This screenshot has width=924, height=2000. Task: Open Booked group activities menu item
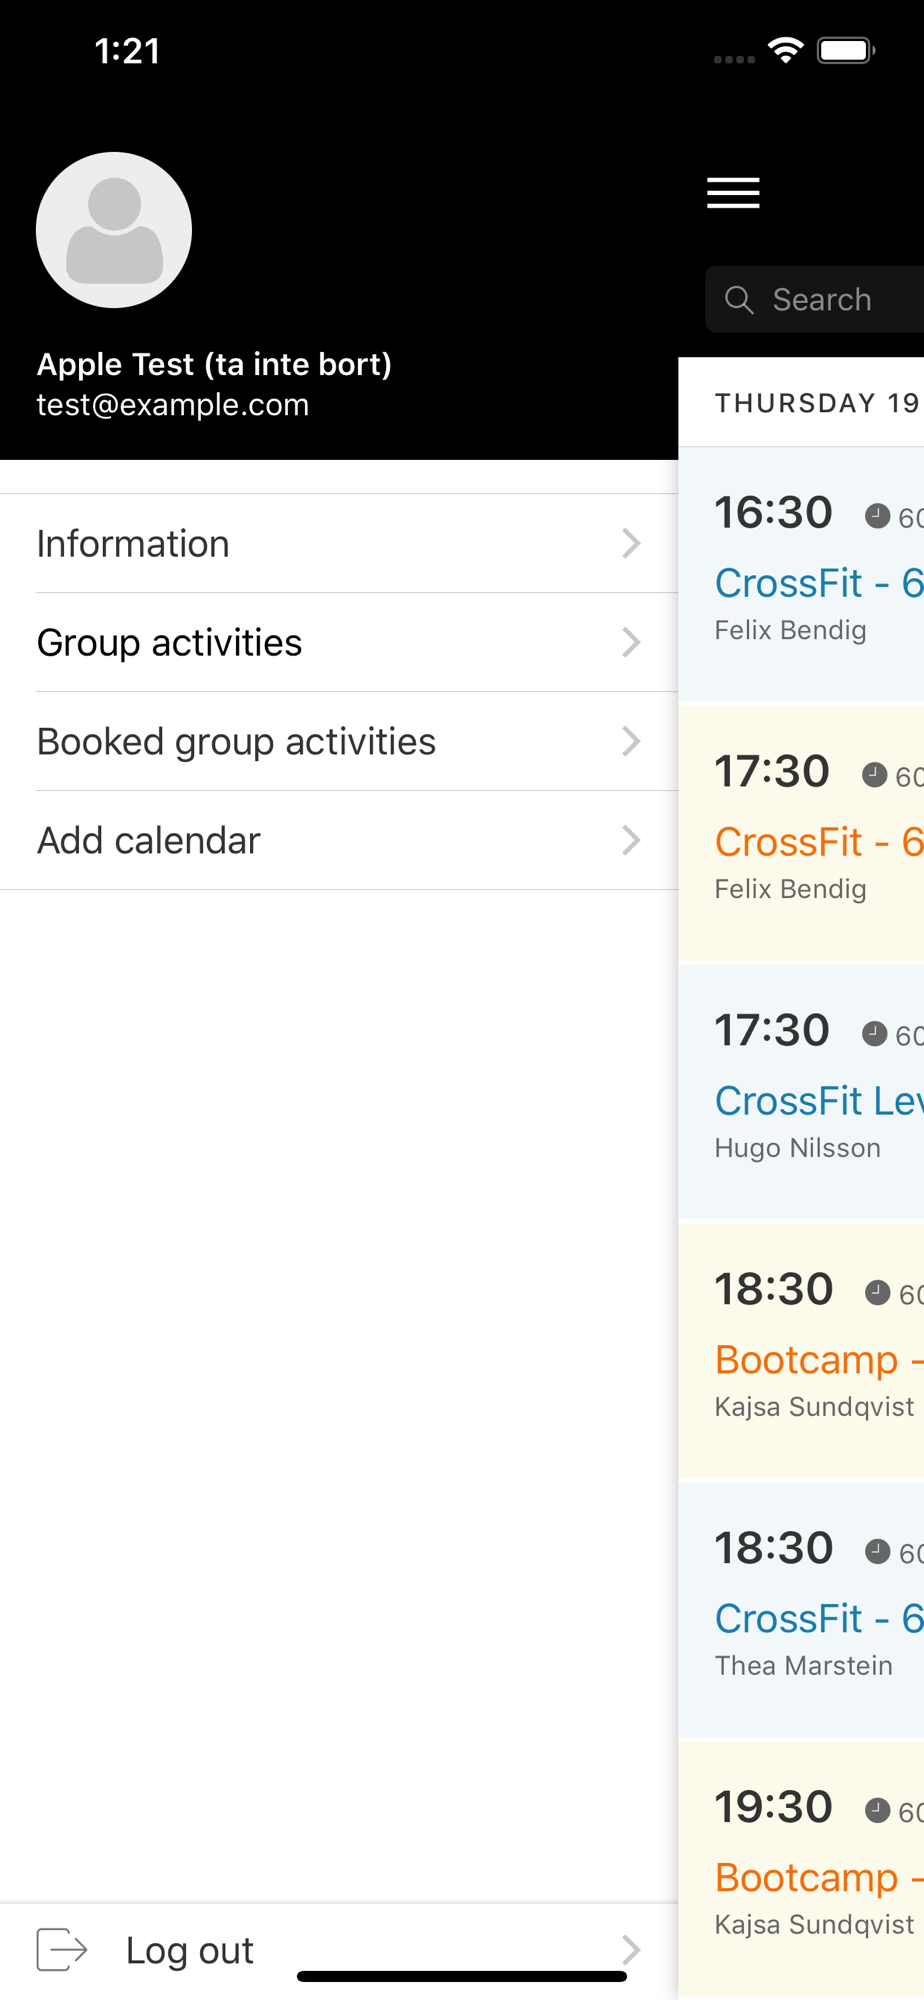(237, 742)
